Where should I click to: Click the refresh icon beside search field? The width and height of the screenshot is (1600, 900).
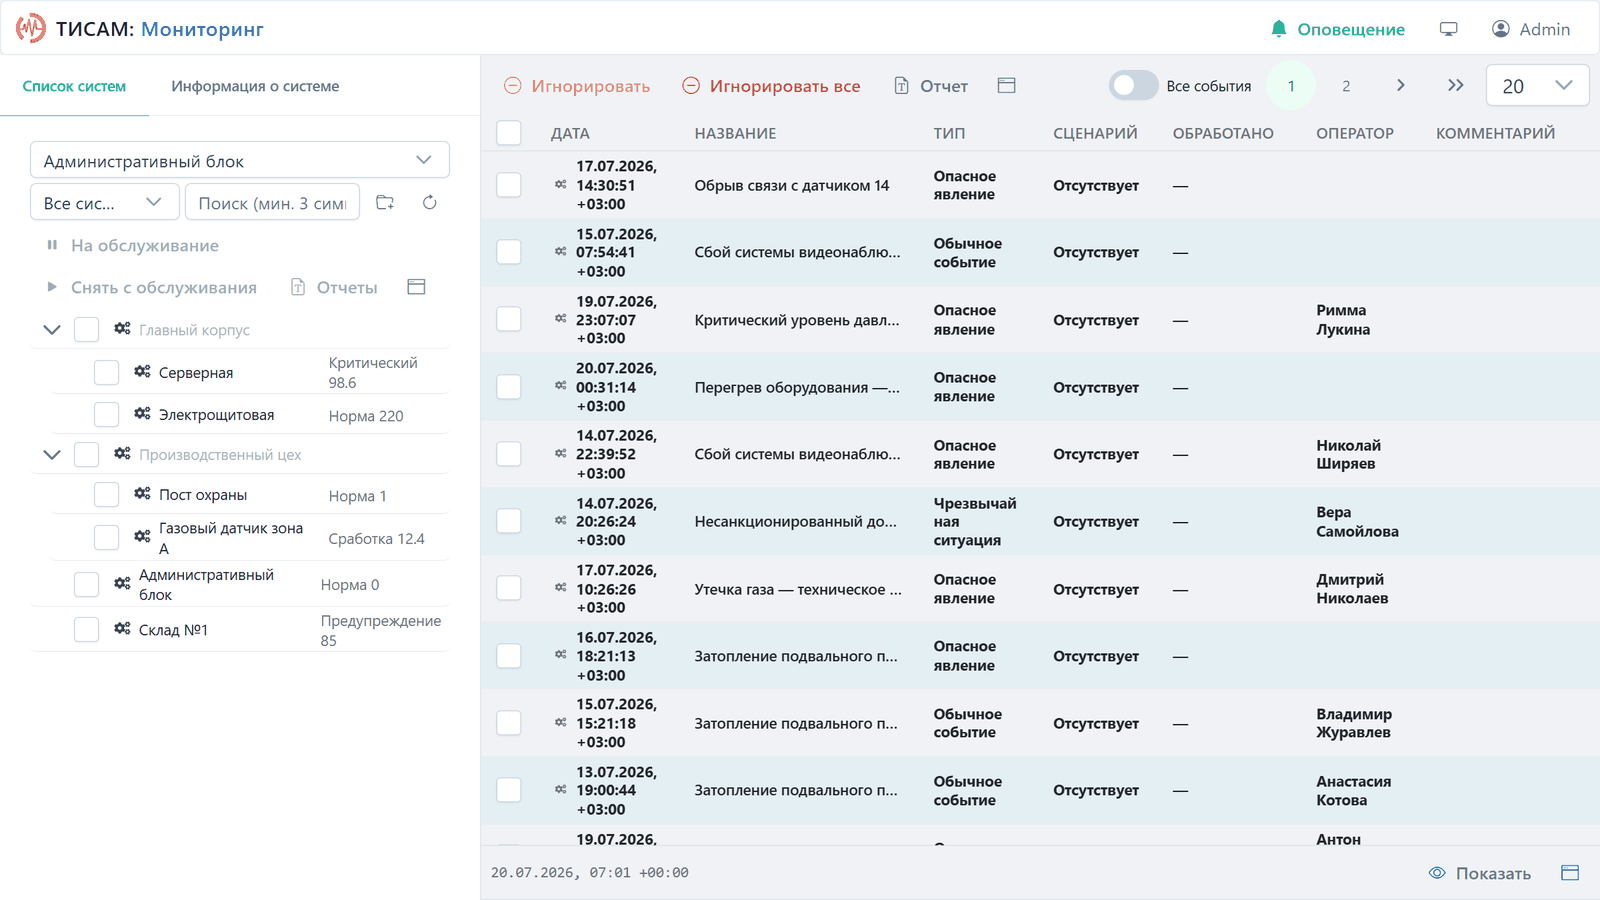pyautogui.click(x=430, y=202)
